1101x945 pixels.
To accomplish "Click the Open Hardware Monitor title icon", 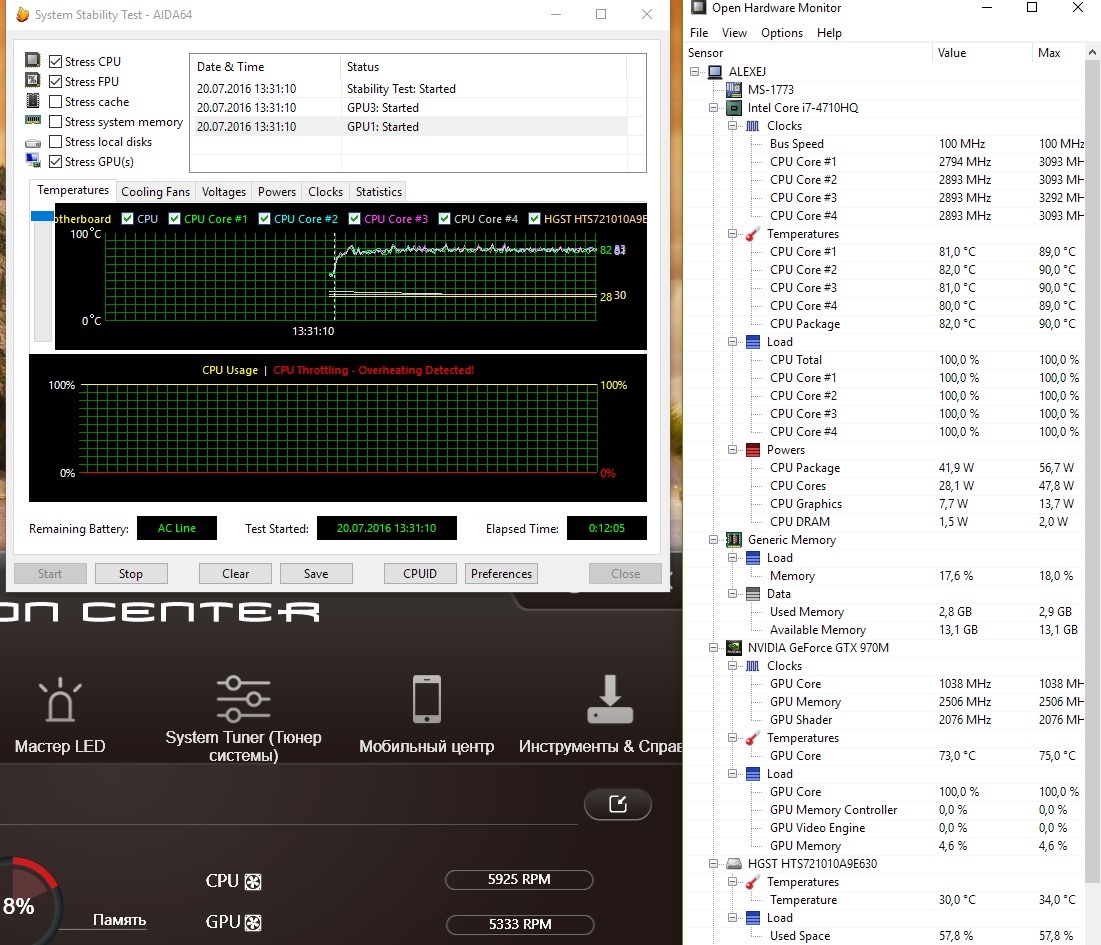I will click(699, 8).
